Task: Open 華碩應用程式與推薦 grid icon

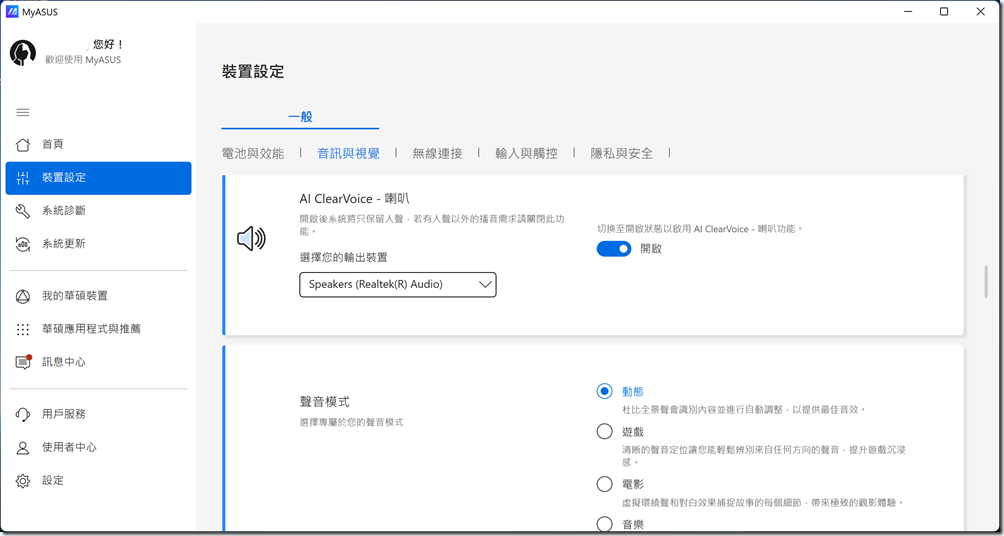Action: [x=23, y=329]
